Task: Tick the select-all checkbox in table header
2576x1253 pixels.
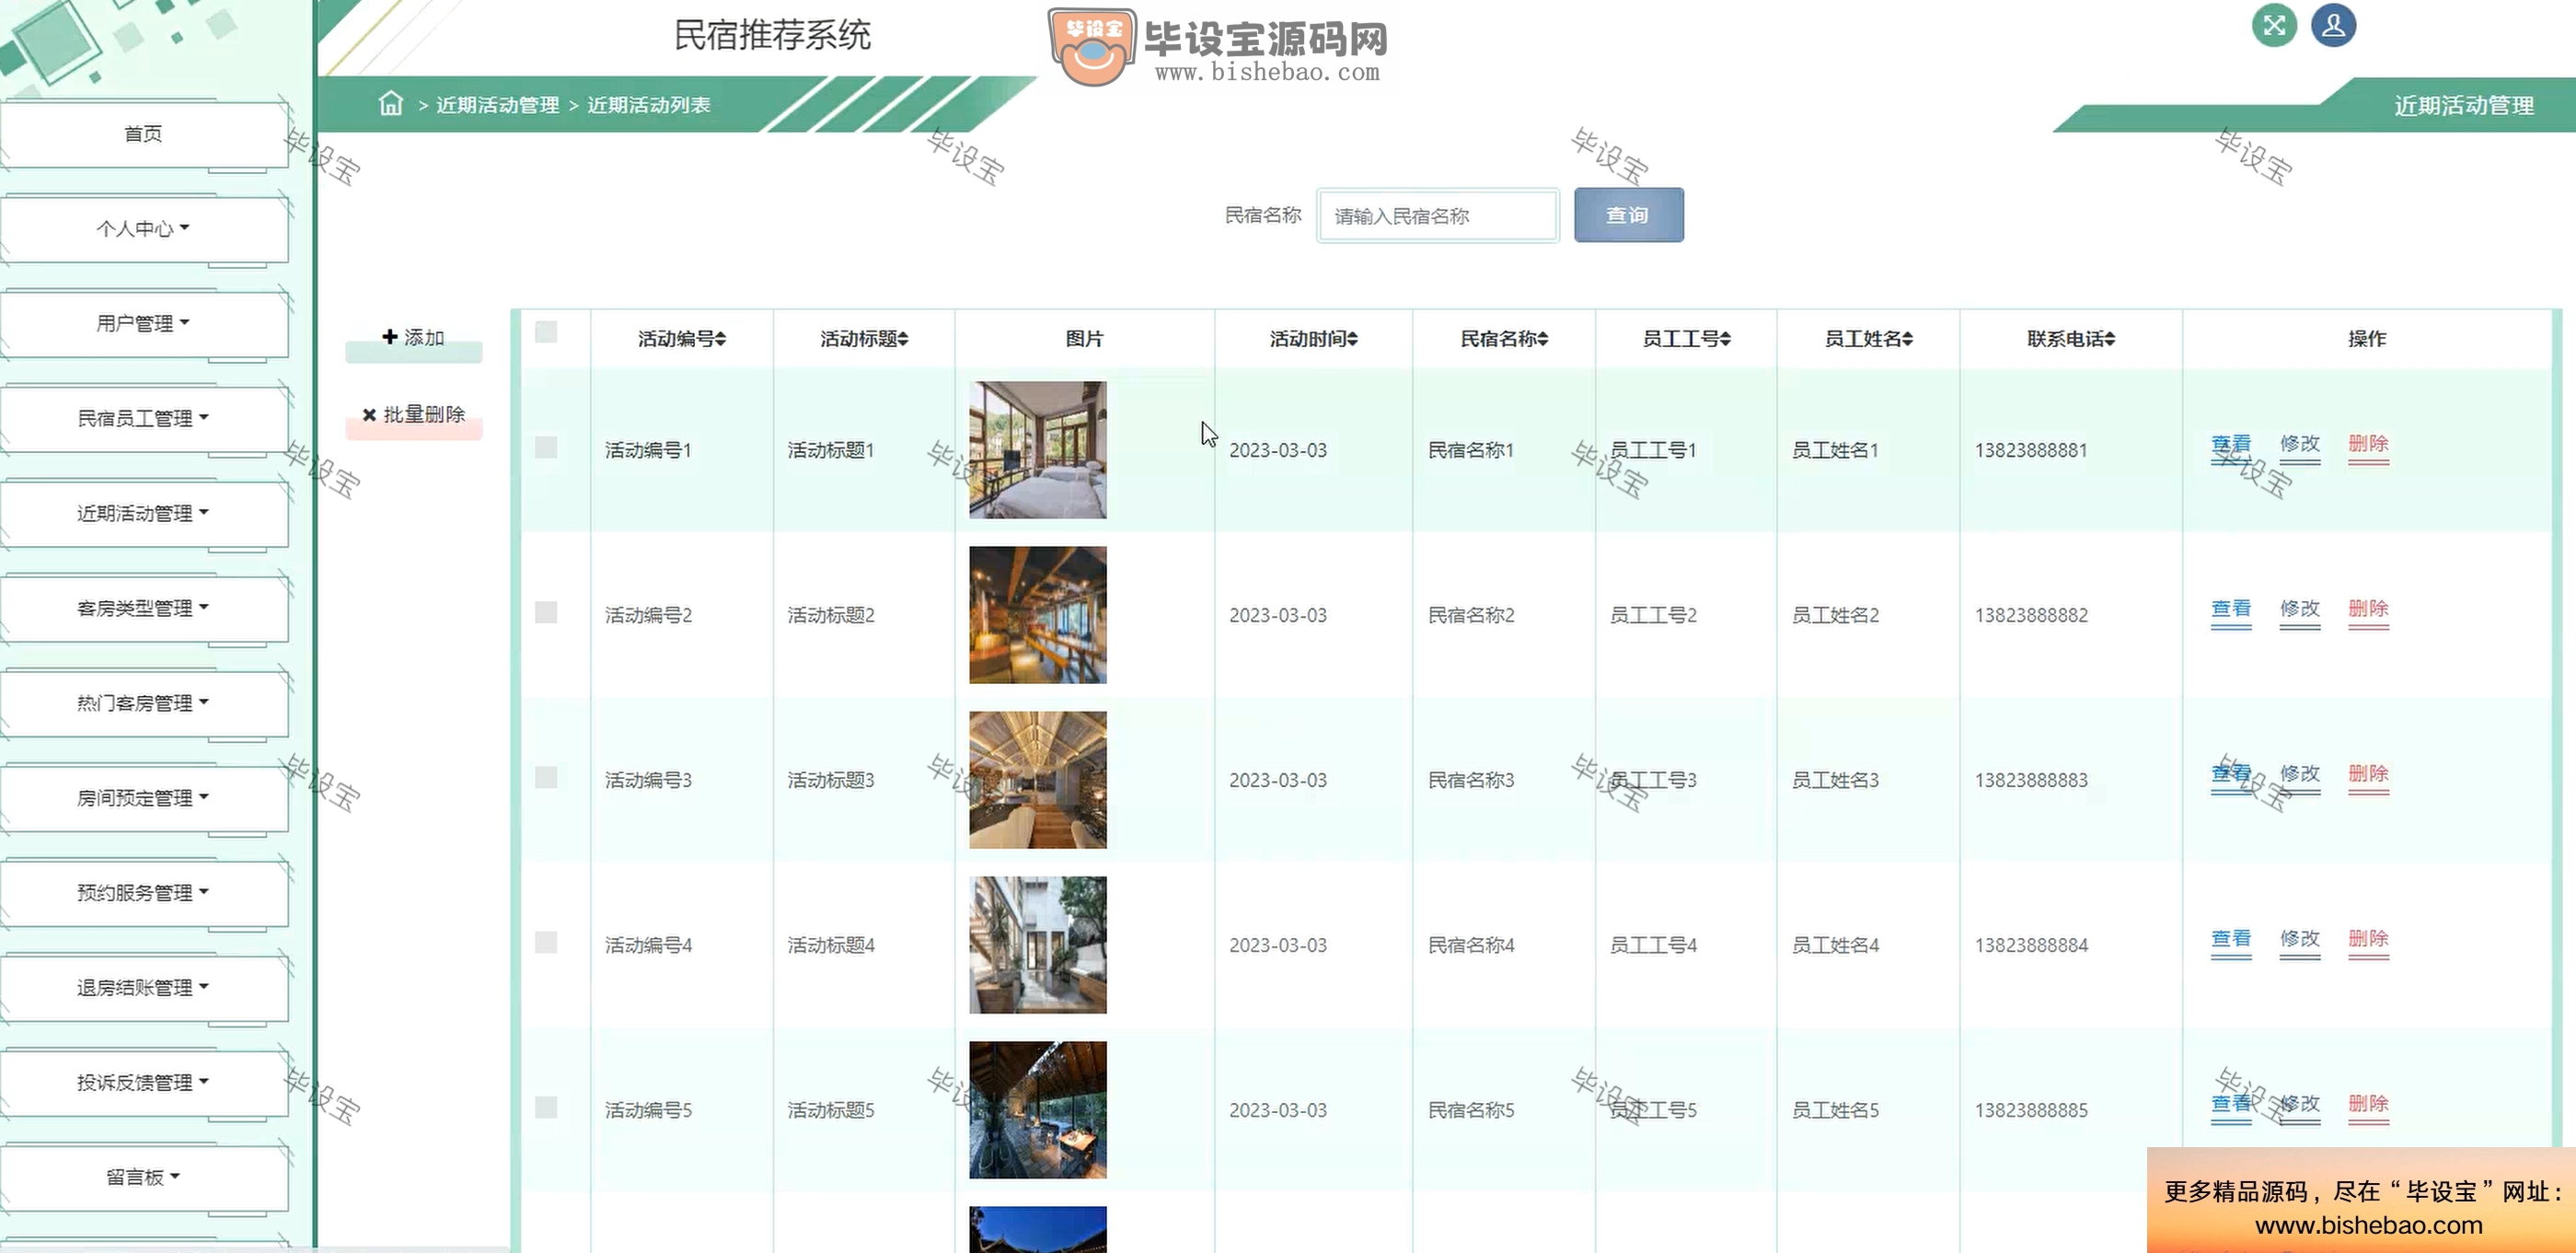Action: (546, 332)
